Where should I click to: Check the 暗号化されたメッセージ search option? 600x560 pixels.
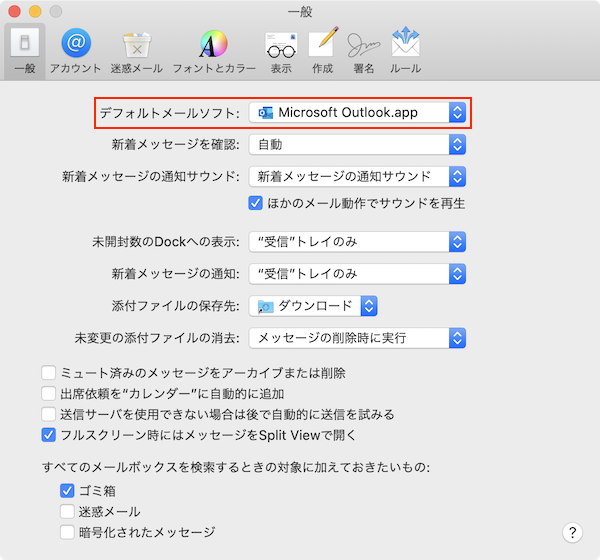(x=67, y=532)
